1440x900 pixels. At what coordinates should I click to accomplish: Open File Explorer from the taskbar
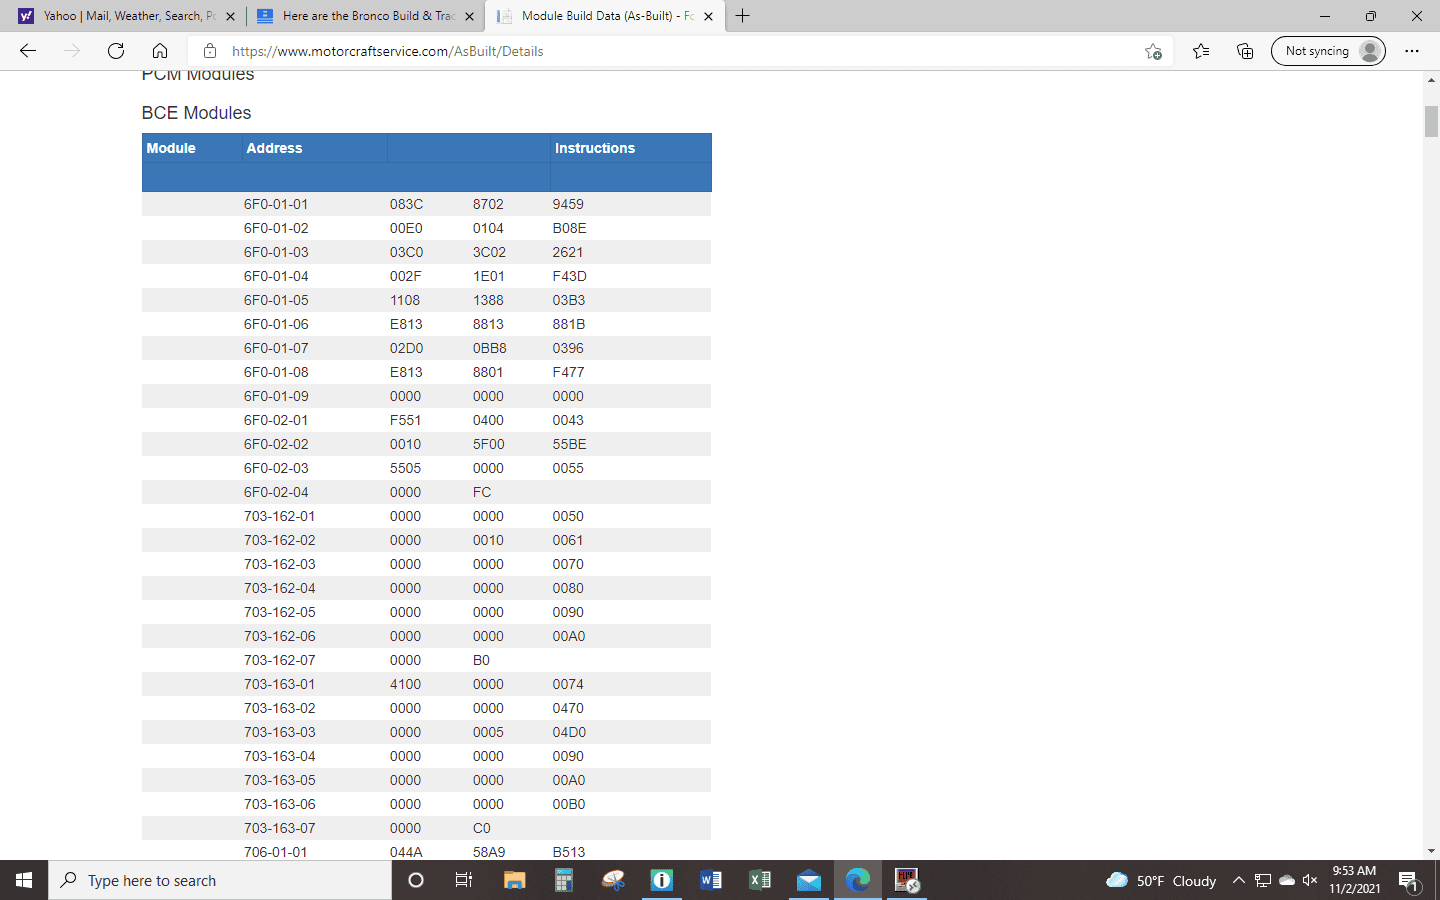click(x=514, y=880)
